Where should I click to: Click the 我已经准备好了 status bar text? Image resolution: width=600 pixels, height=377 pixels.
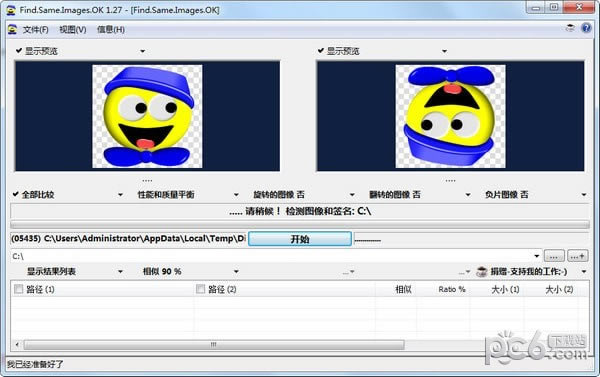[35, 364]
